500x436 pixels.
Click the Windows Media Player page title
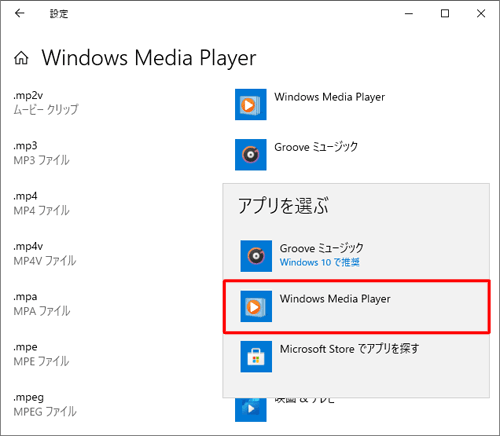click(149, 58)
